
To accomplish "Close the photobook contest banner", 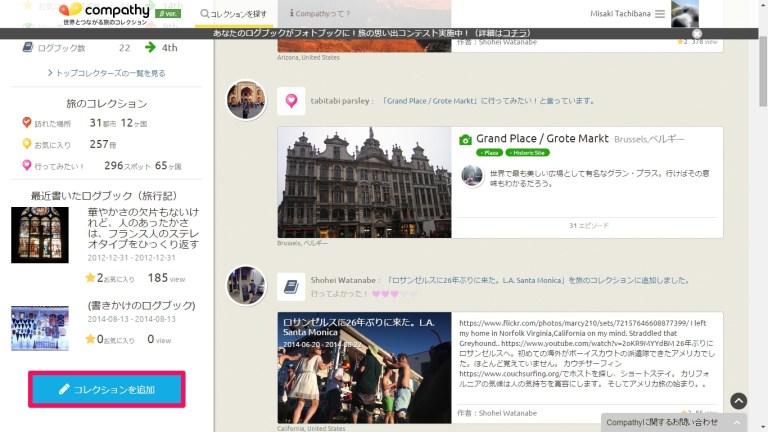I will (x=696, y=33).
